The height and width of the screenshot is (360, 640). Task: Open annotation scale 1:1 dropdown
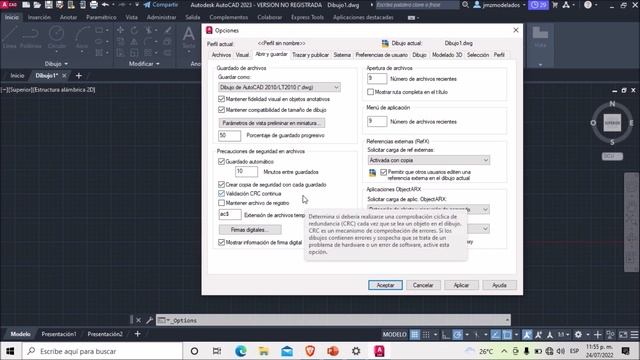coord(564,335)
